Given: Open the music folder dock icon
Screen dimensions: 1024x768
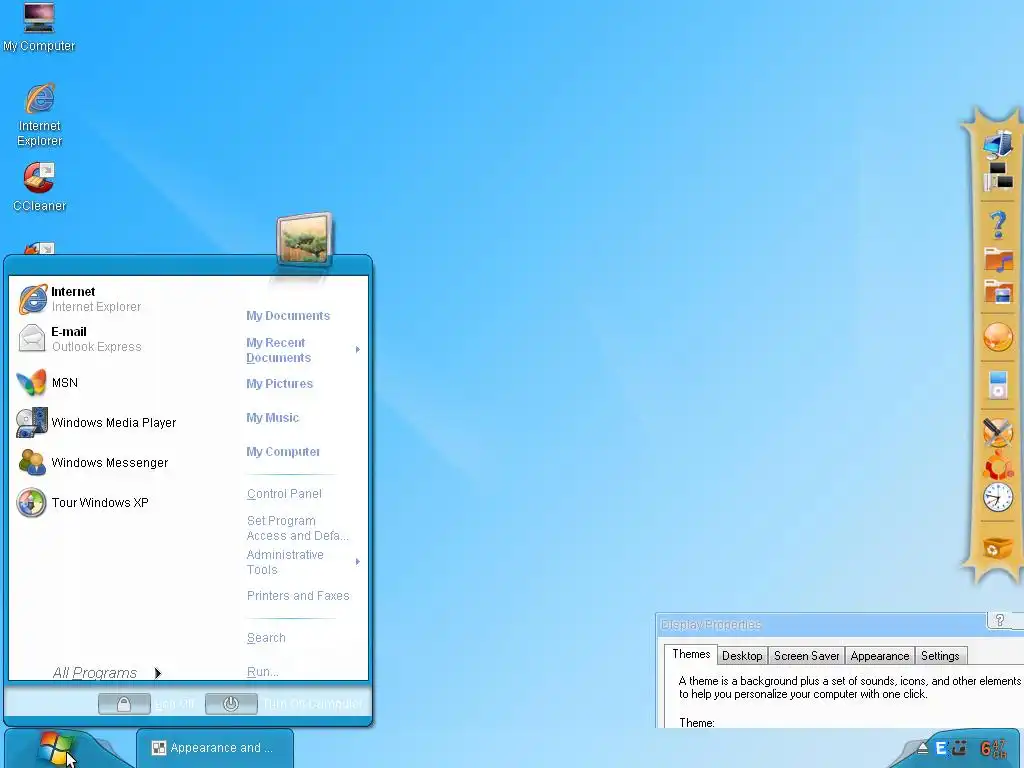Looking at the screenshot, I should 998,259.
